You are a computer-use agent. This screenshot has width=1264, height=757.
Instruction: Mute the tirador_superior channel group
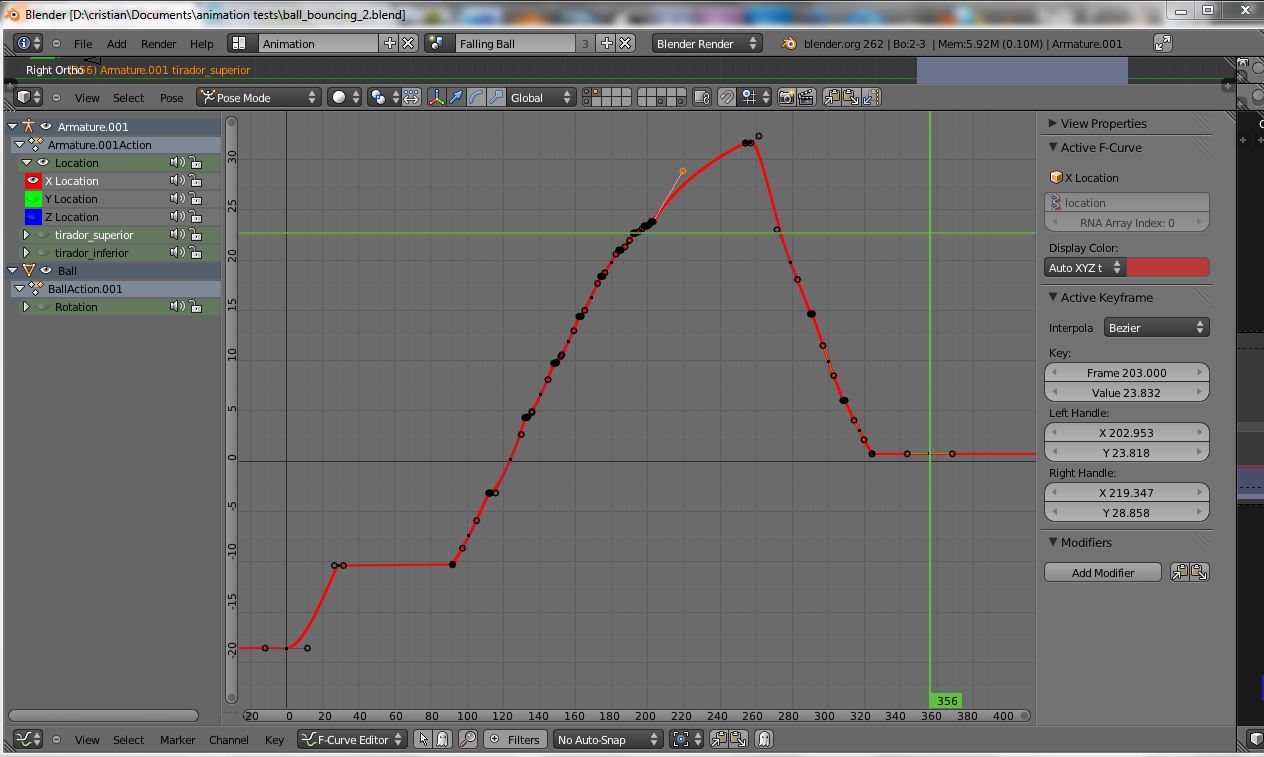177,234
